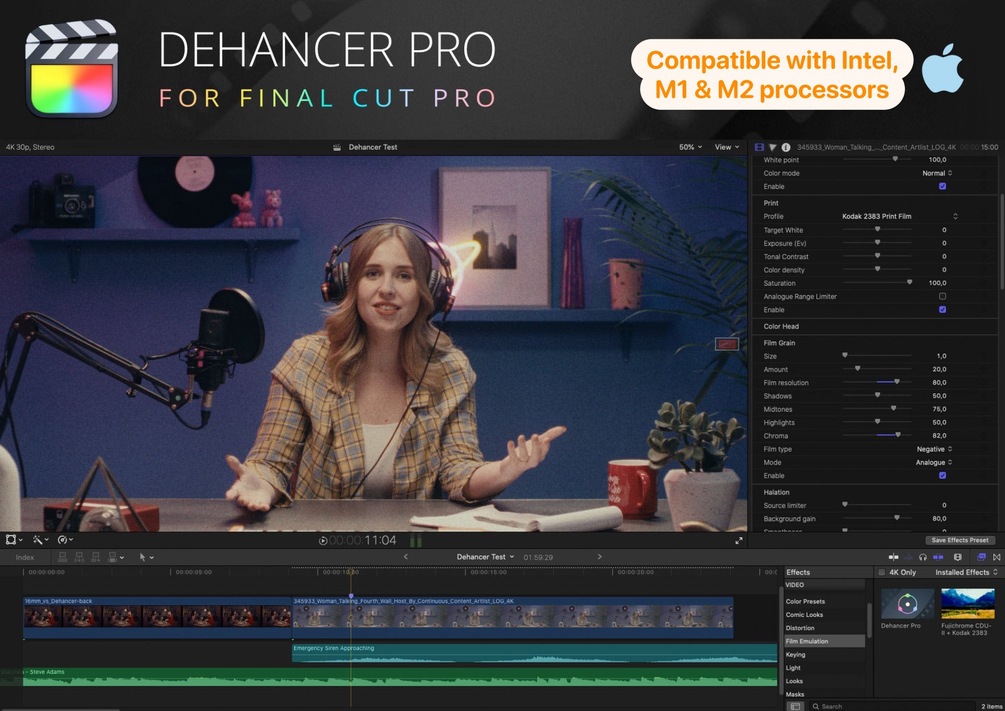Go forward in timeline history arrow
1005x711 pixels.
599,556
